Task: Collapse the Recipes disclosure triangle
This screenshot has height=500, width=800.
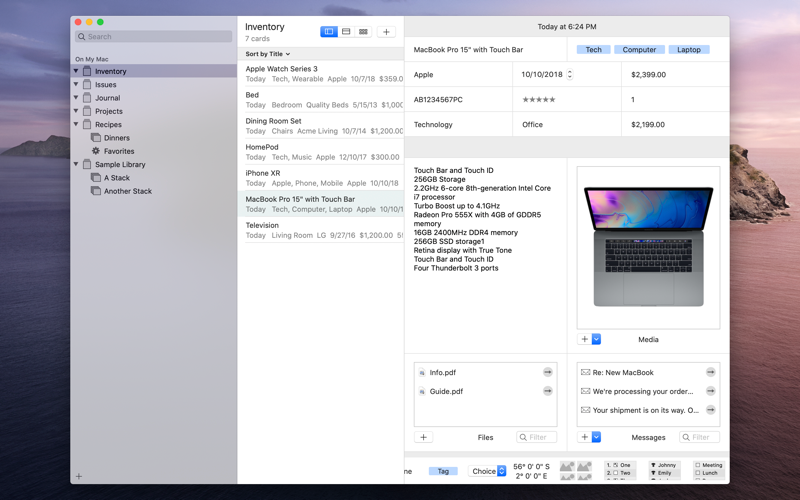Action: tap(76, 124)
